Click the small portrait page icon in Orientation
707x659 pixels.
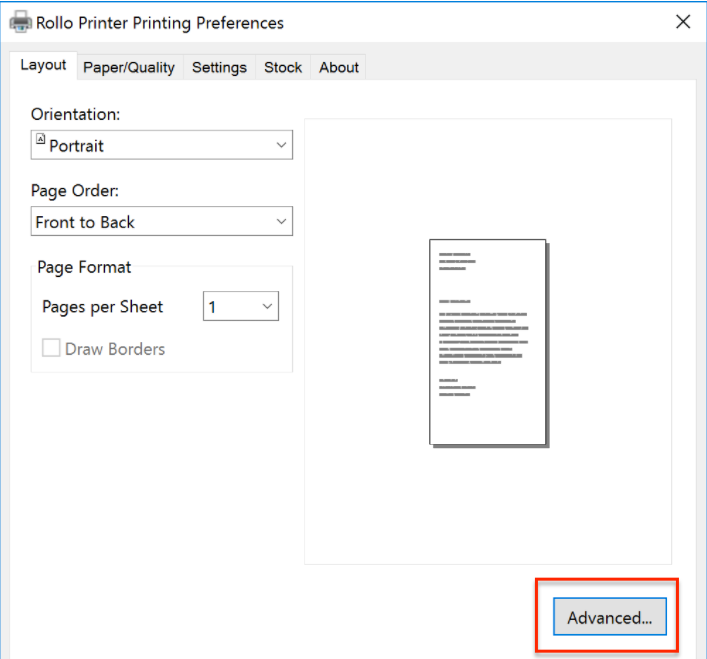[x=41, y=142]
